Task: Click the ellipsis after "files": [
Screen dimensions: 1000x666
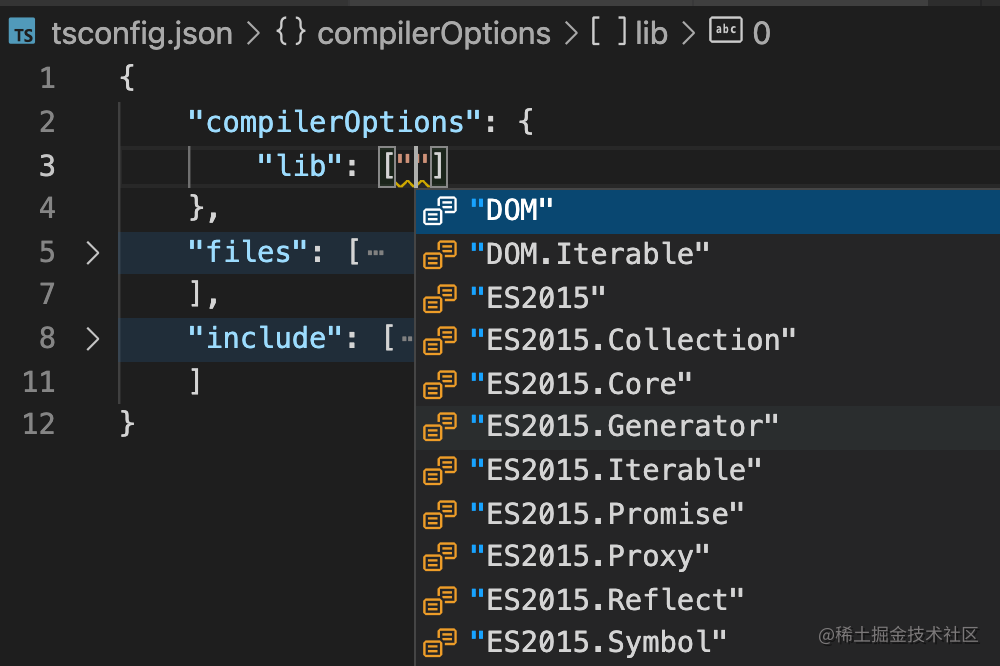Action: click(376, 254)
